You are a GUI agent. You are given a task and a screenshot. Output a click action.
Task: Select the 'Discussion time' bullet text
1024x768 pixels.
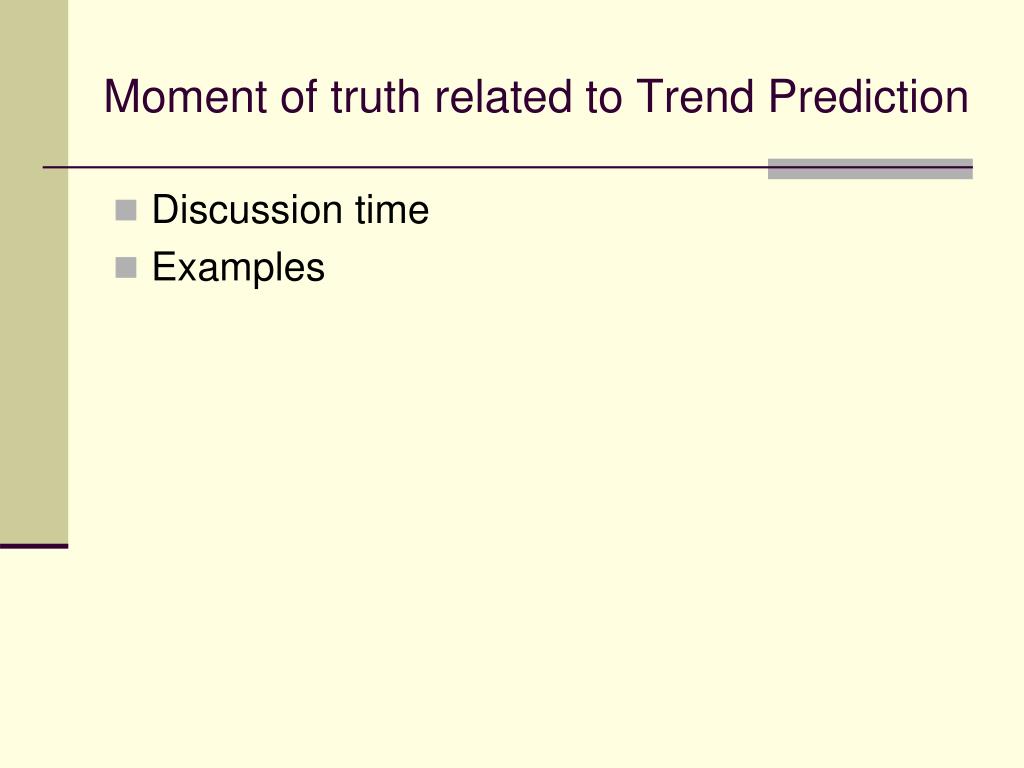pyautogui.click(x=291, y=210)
